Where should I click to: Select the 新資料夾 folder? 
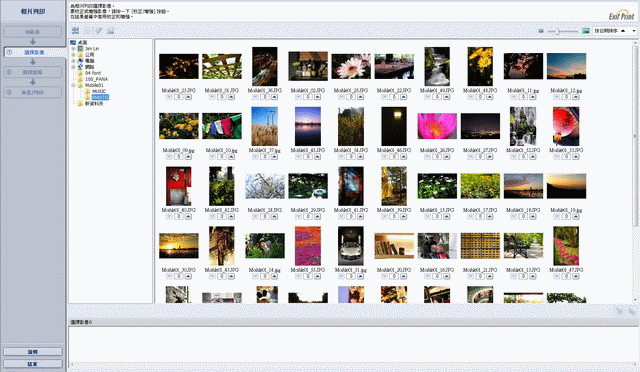point(94,104)
